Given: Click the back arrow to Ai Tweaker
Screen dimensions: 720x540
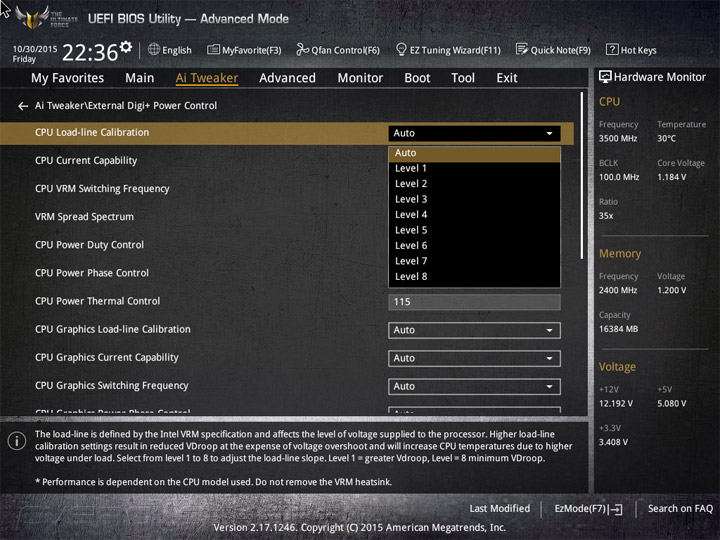Looking at the screenshot, I should [x=22, y=106].
